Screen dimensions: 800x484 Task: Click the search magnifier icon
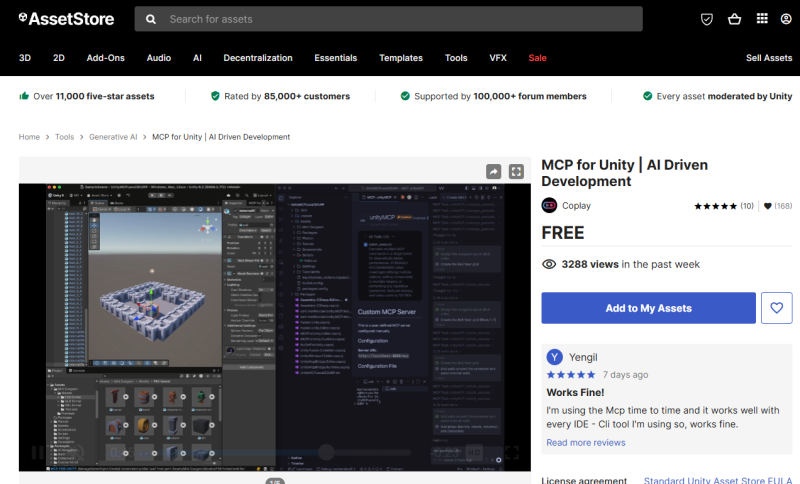pyautogui.click(x=151, y=19)
